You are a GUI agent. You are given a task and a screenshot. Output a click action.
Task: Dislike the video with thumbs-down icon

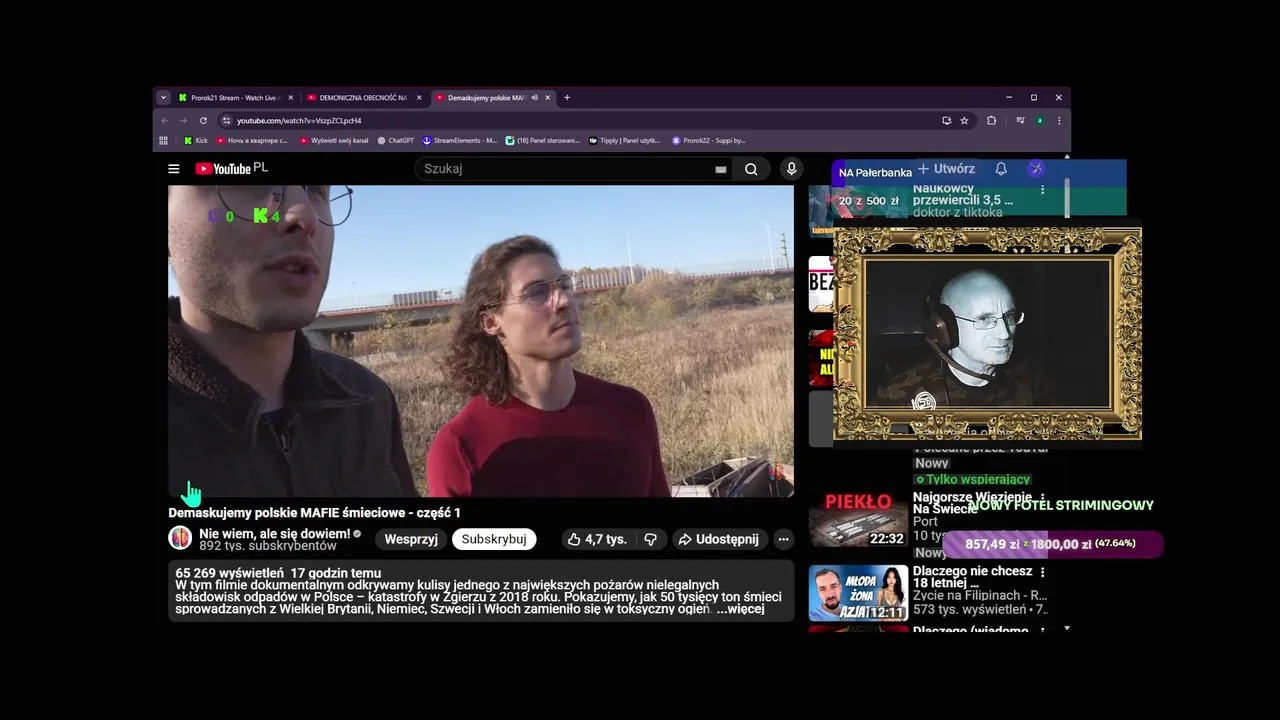[650, 539]
